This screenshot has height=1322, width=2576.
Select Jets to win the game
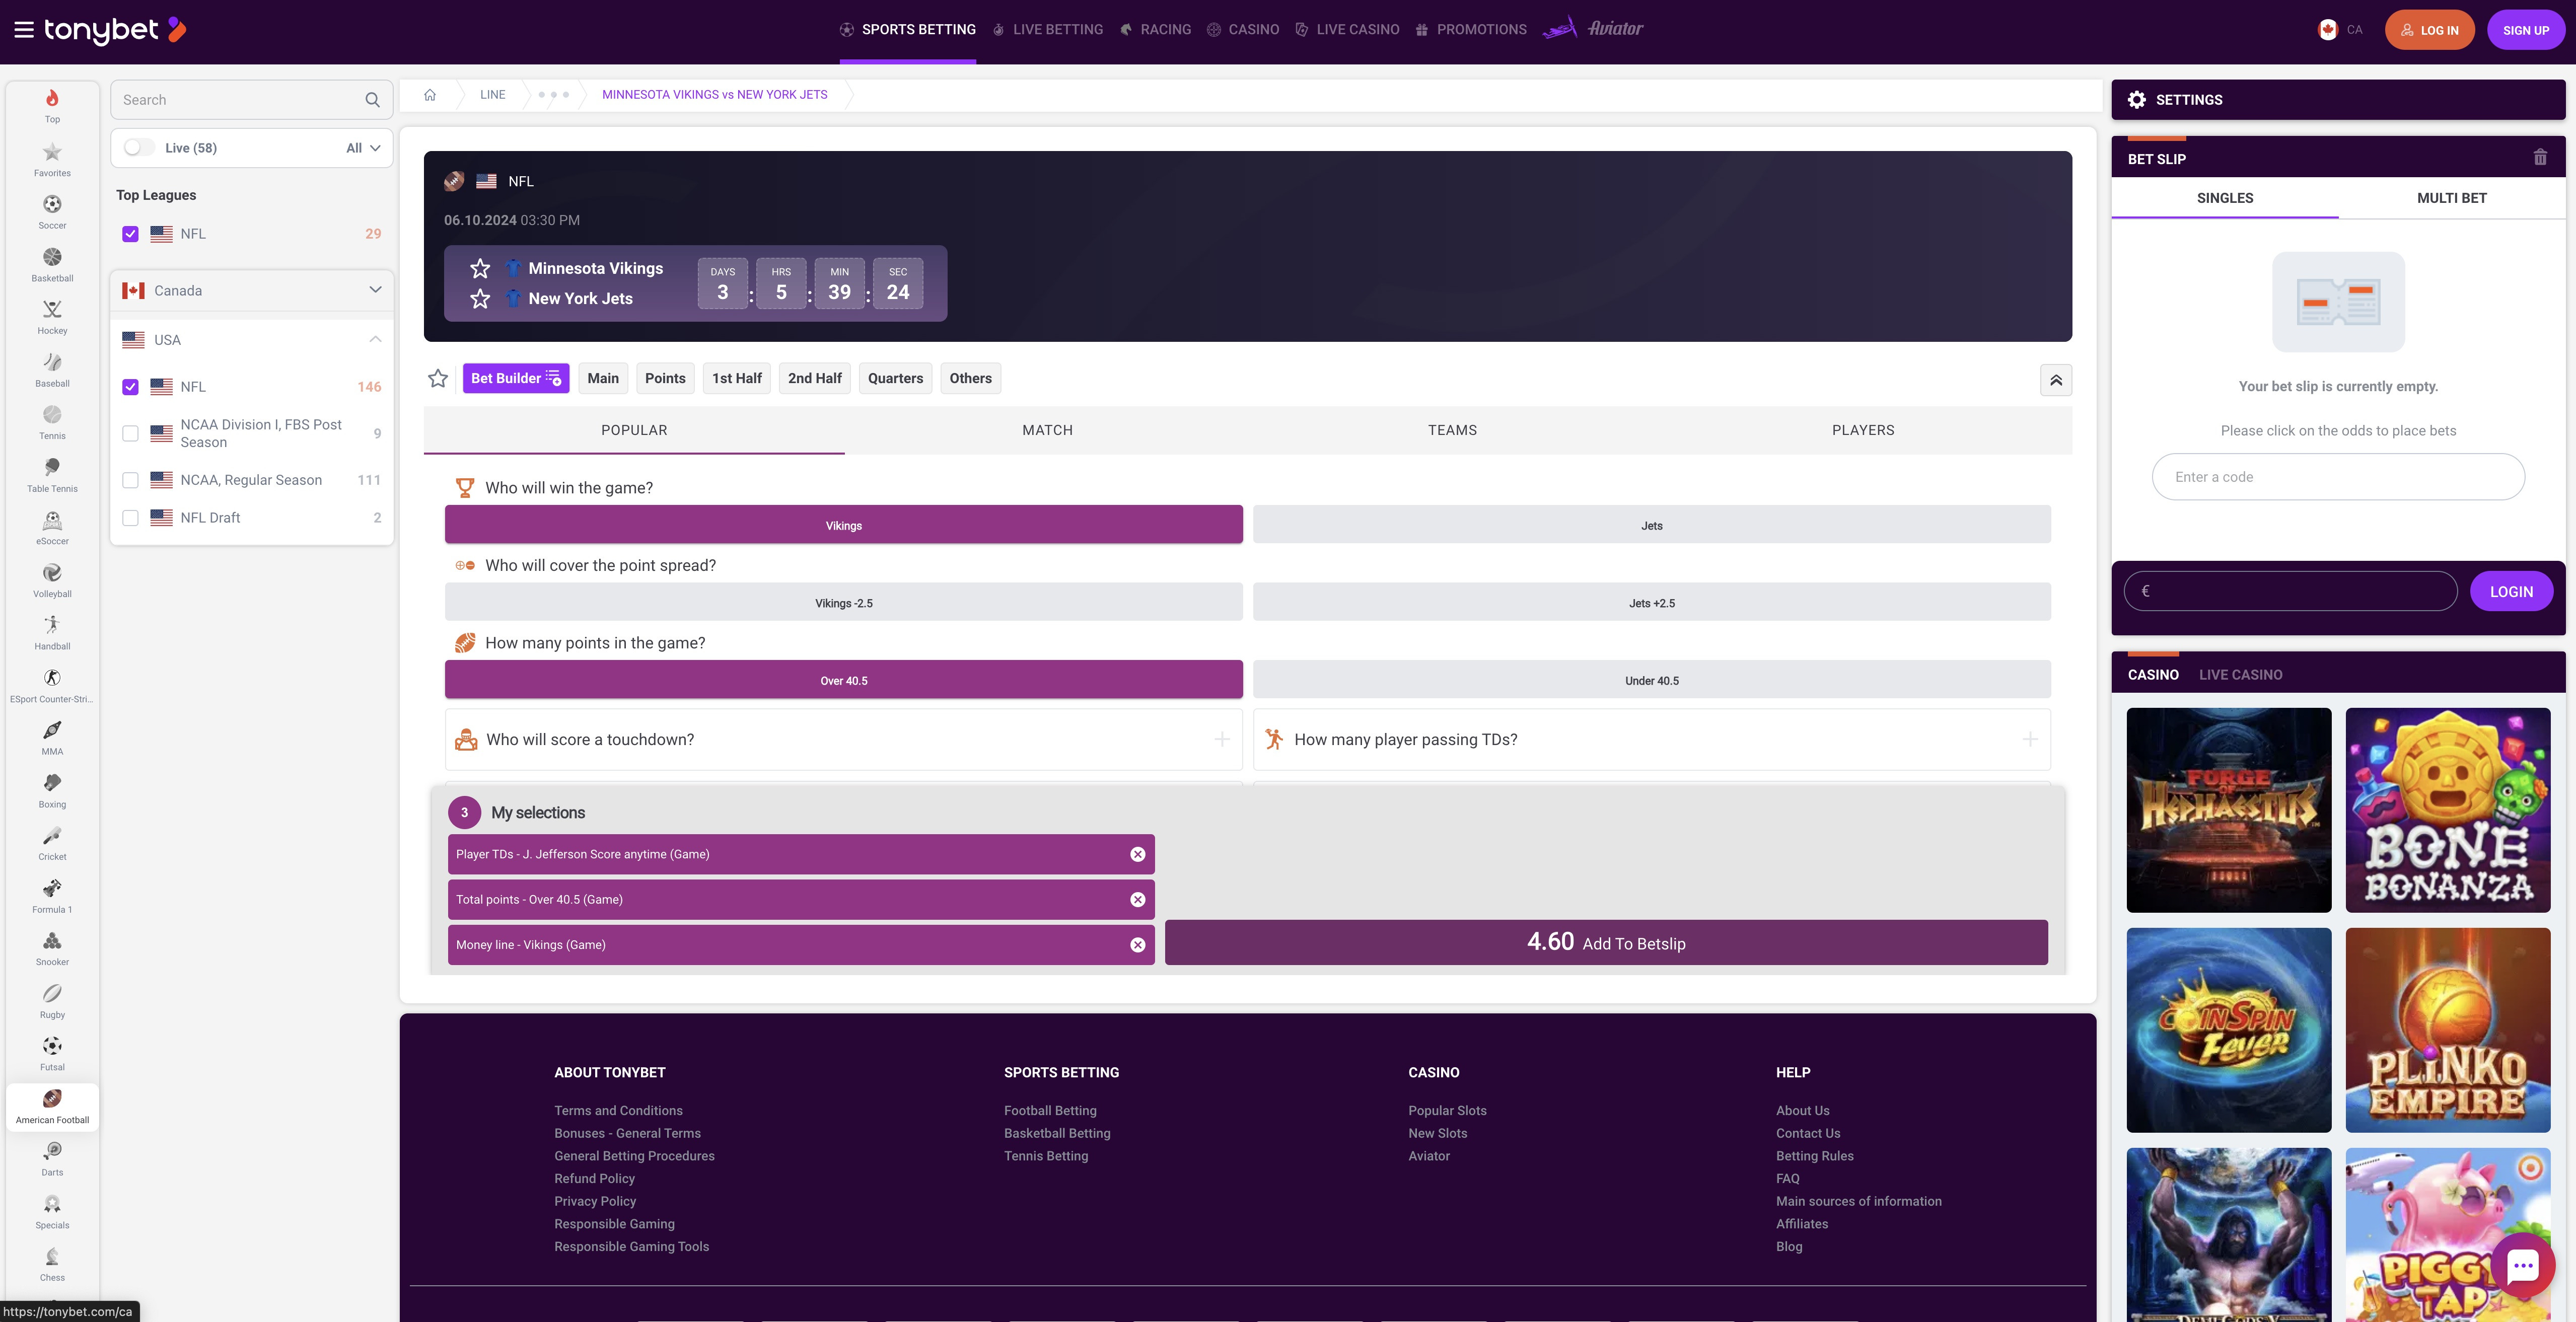[x=1651, y=525]
